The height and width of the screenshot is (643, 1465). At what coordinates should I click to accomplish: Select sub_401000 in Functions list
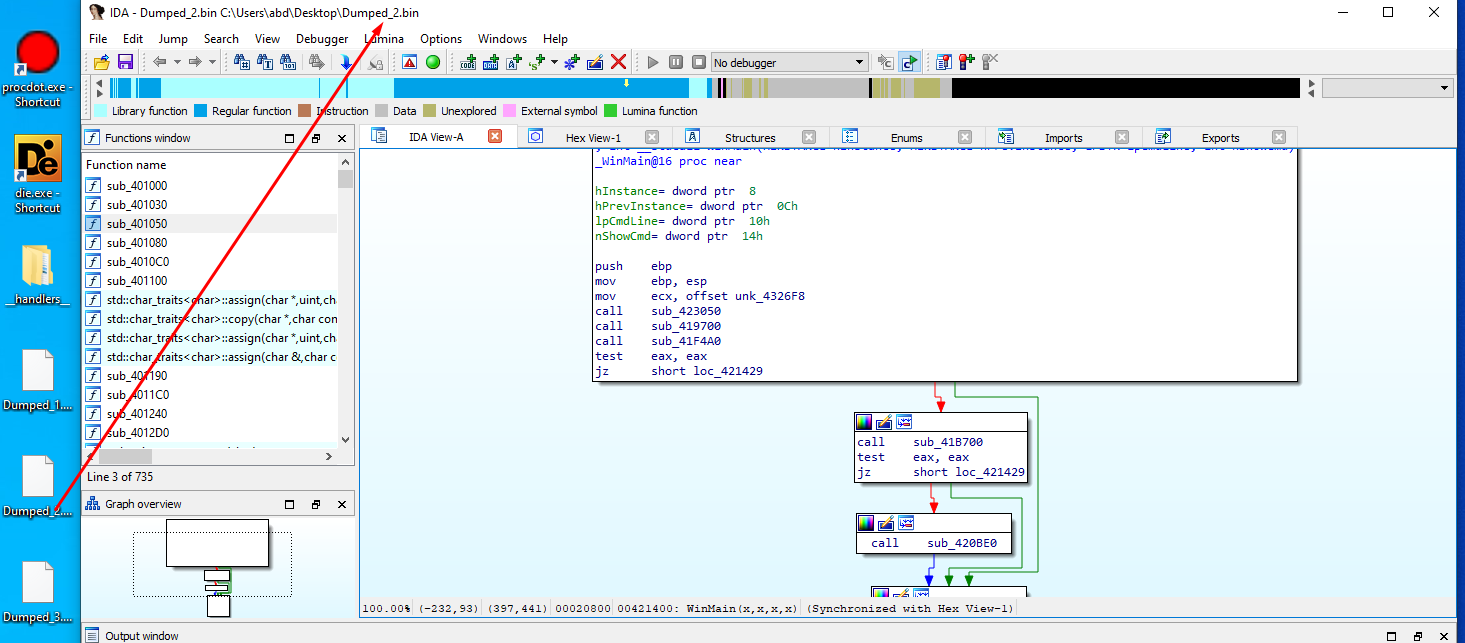tap(211, 186)
